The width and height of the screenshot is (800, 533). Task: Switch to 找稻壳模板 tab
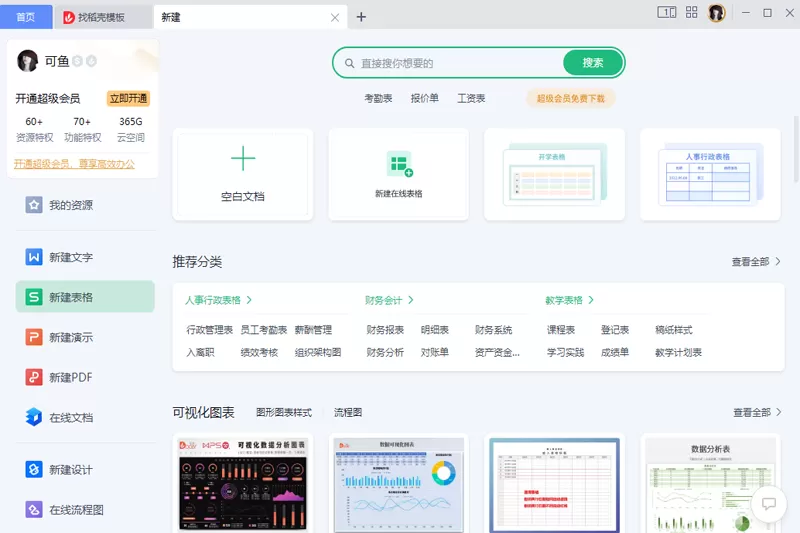click(x=103, y=17)
